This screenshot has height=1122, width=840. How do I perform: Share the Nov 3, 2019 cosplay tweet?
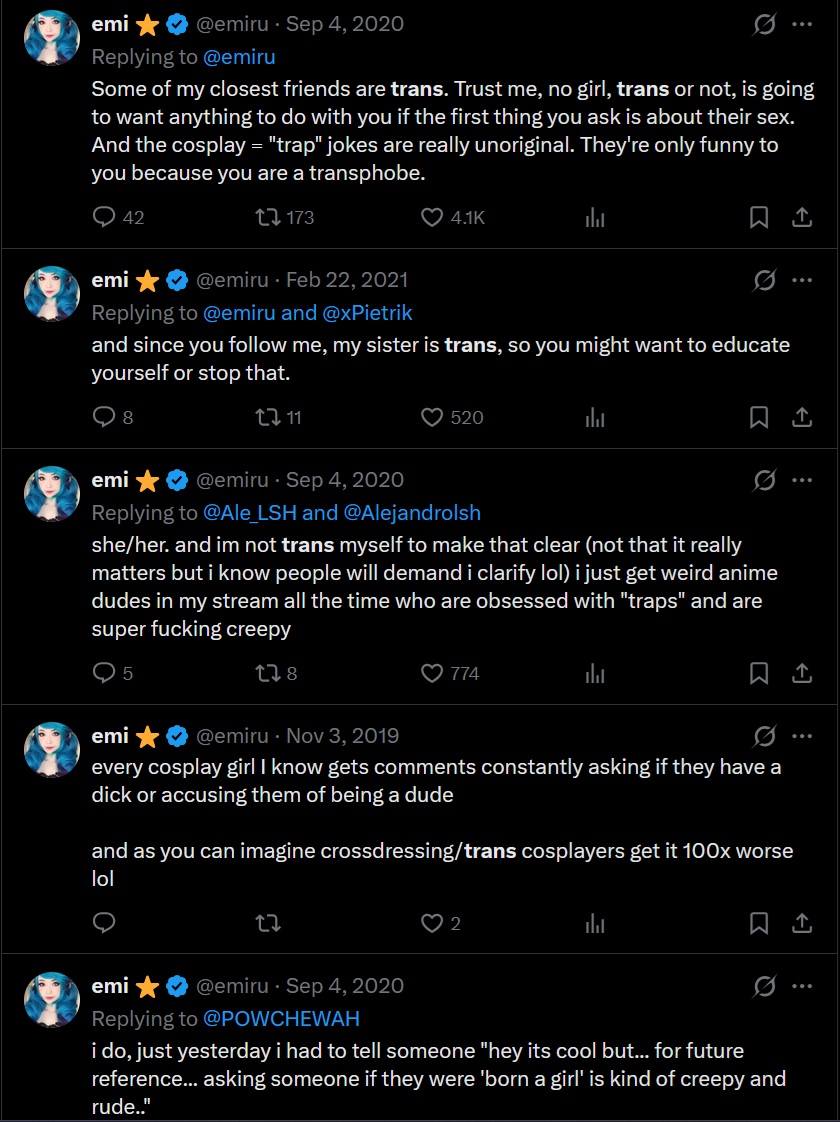tap(801, 923)
